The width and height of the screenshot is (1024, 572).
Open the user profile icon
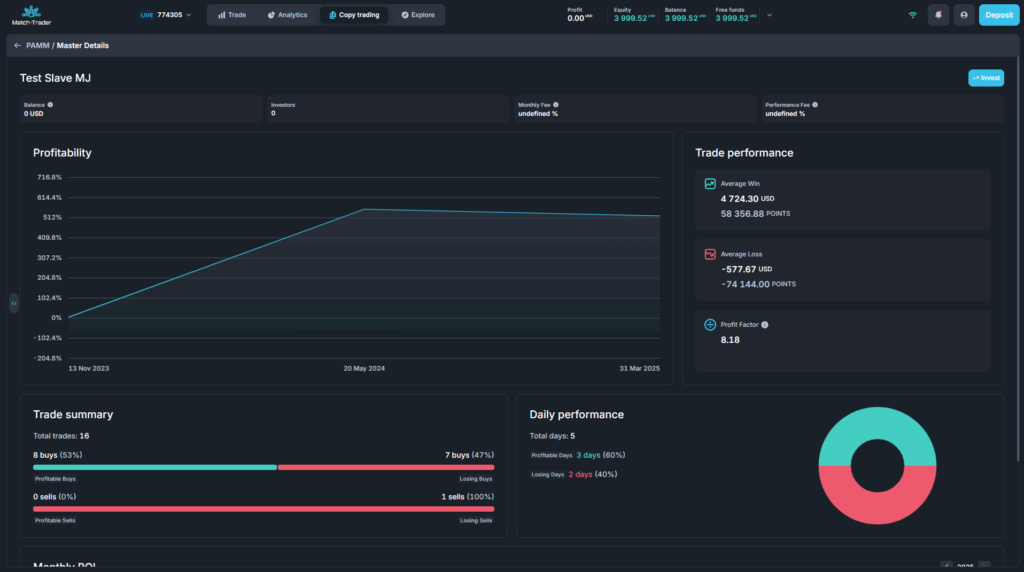click(x=964, y=15)
